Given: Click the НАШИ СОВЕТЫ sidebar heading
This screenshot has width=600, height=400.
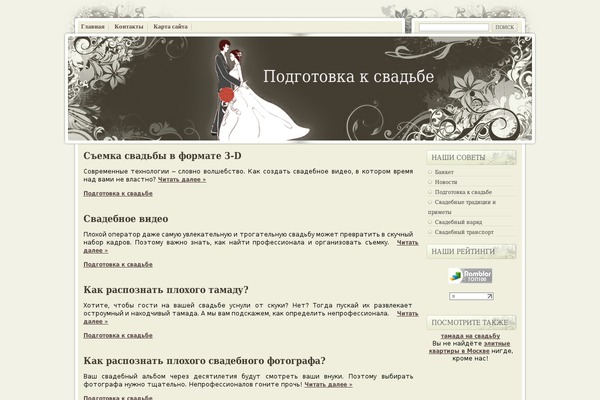Looking at the screenshot, I should point(471,157).
